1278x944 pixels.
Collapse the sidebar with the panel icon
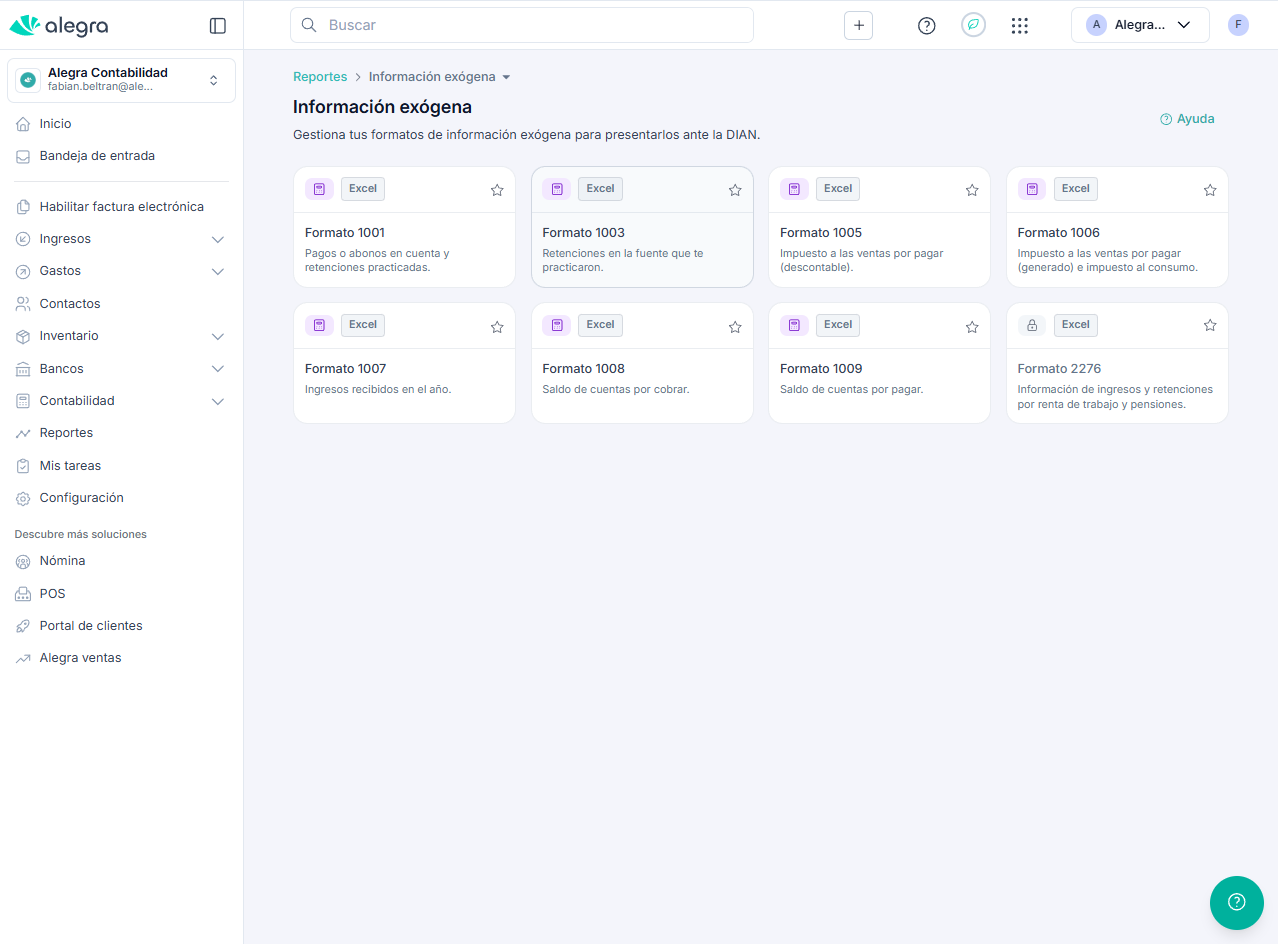tap(217, 25)
